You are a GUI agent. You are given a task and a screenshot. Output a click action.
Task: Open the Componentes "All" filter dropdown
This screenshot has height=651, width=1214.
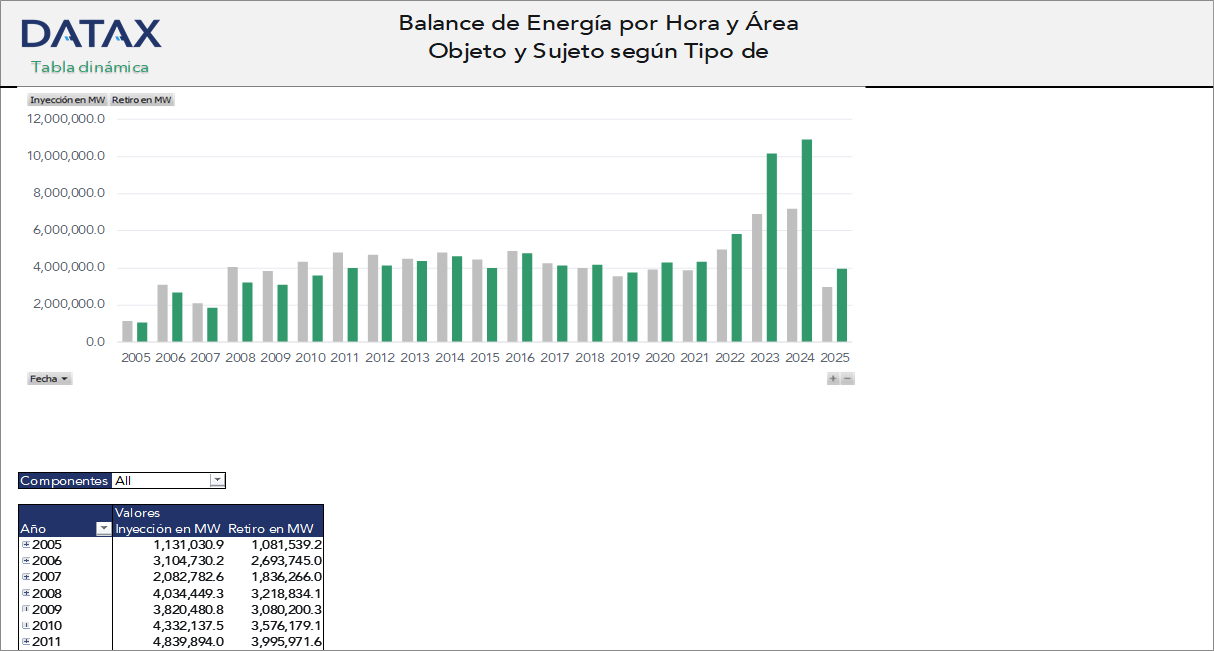[x=218, y=480]
